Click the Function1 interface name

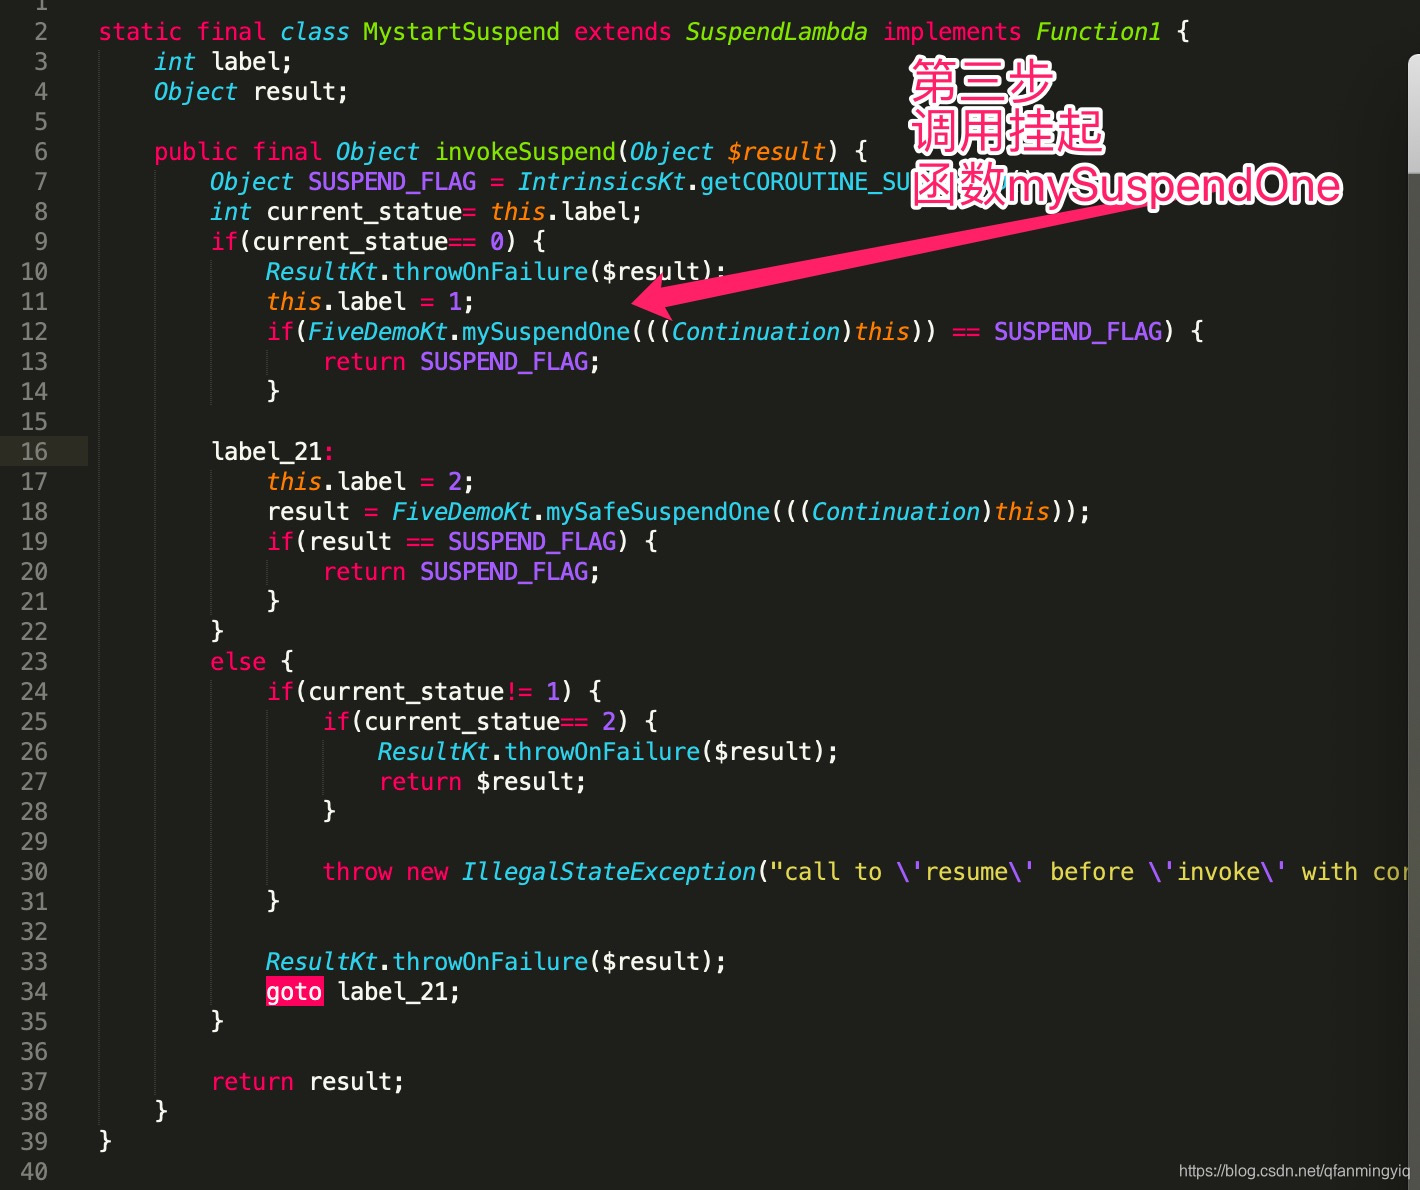(x=1098, y=32)
